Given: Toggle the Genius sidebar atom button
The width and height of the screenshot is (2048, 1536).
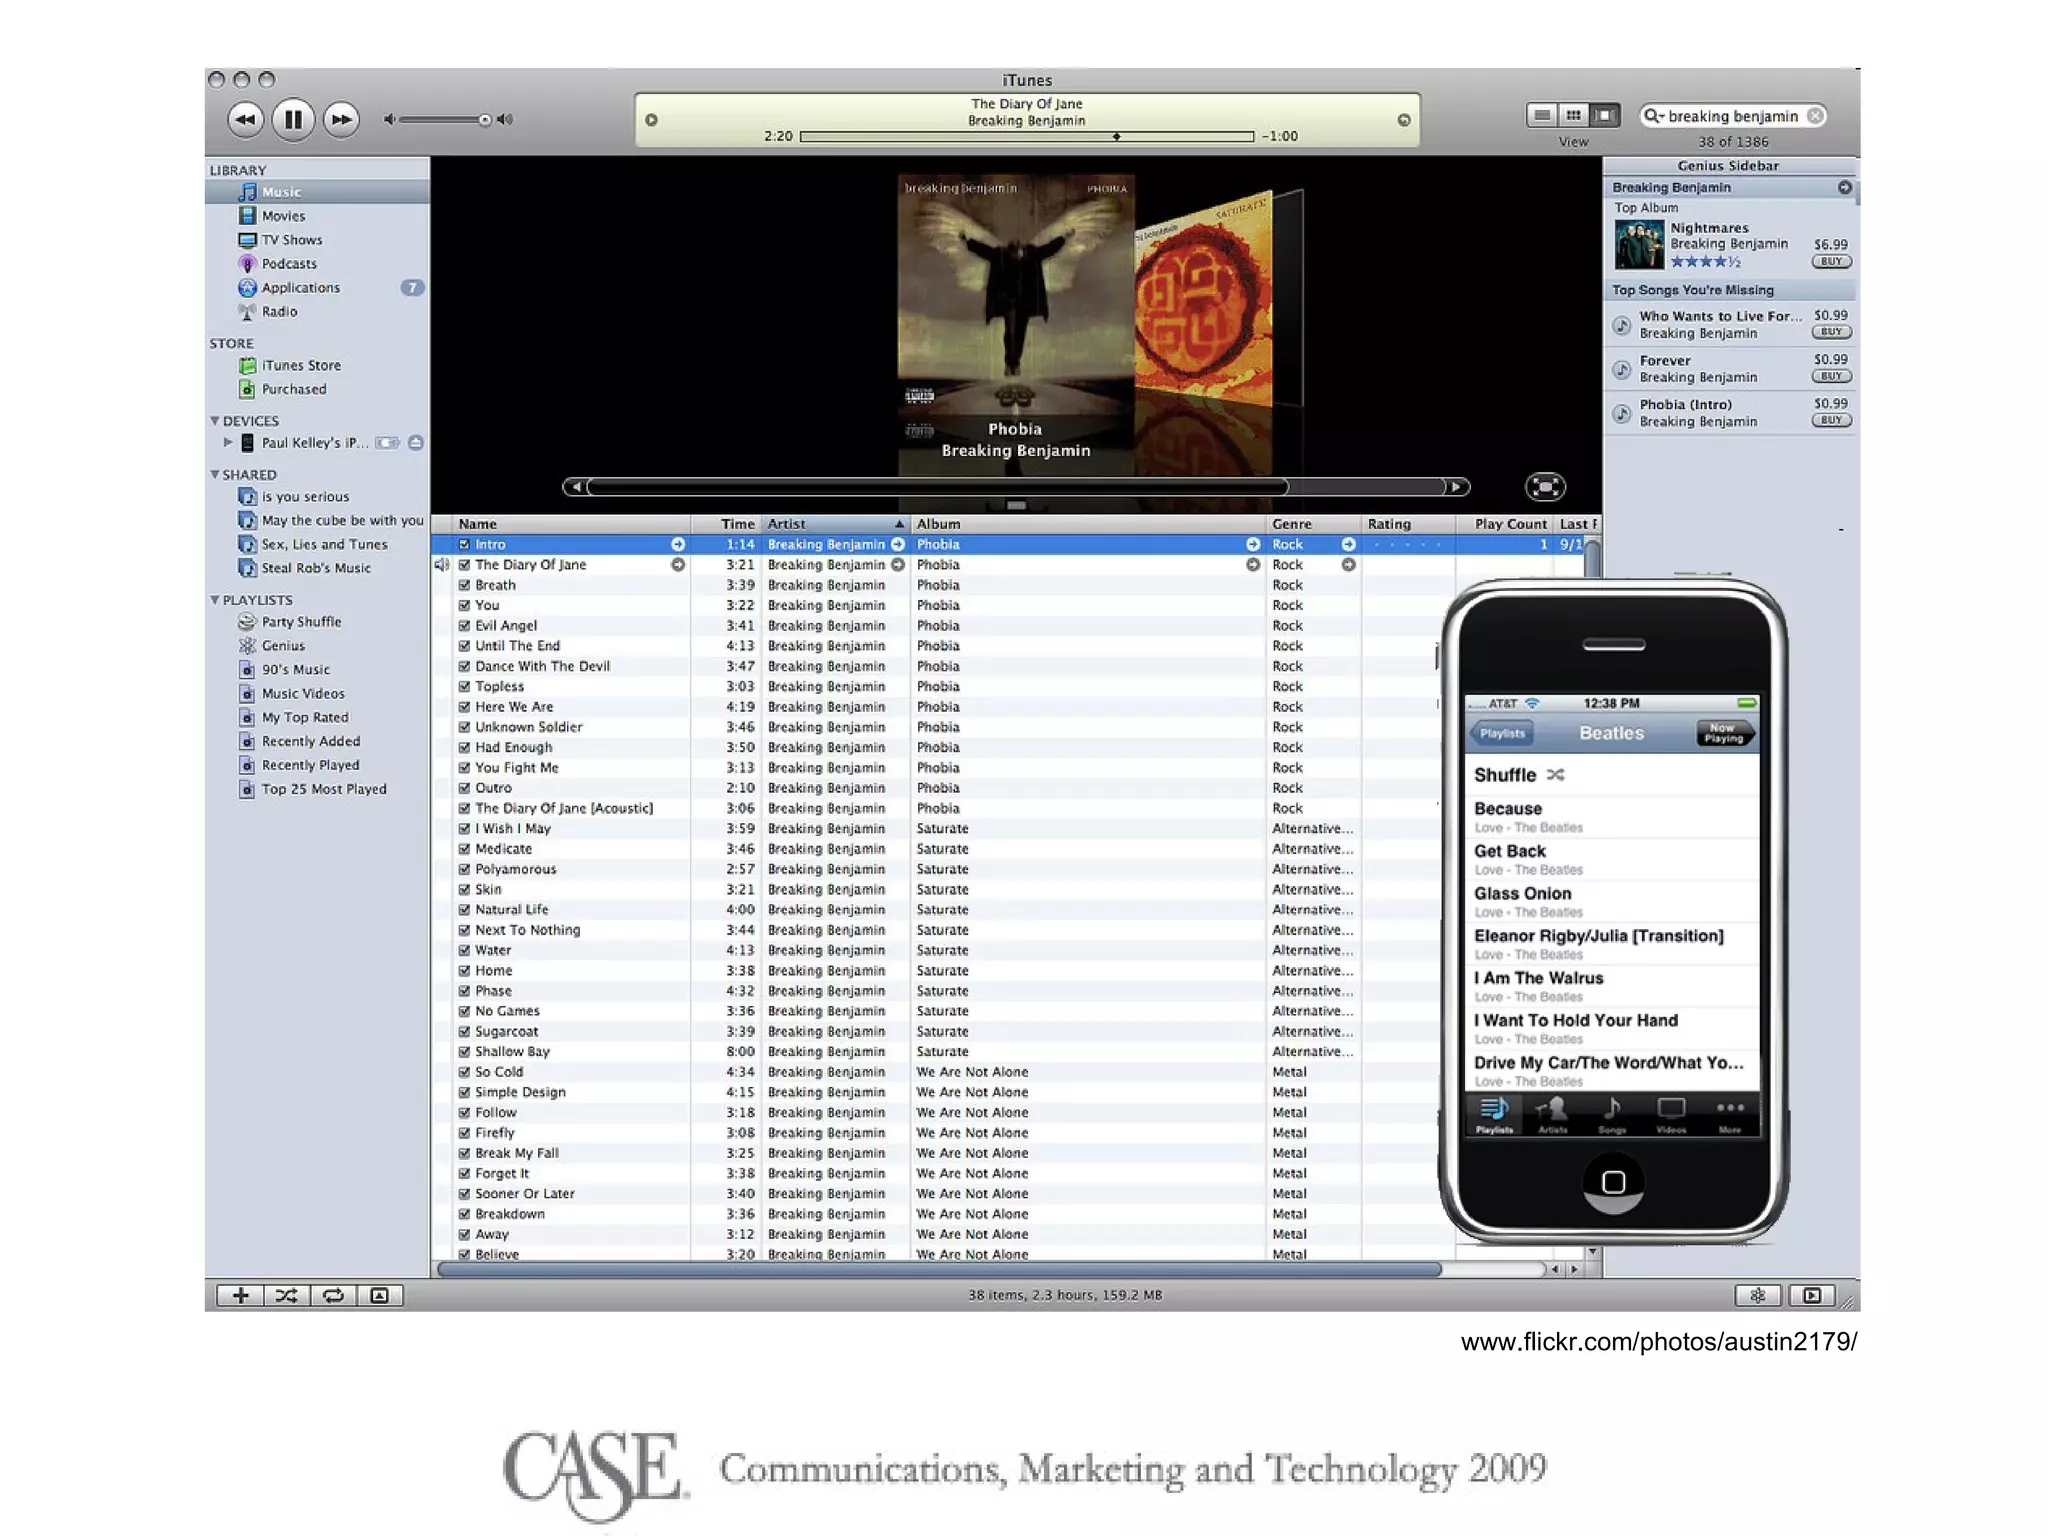Looking at the screenshot, I should coord(1757,1295).
